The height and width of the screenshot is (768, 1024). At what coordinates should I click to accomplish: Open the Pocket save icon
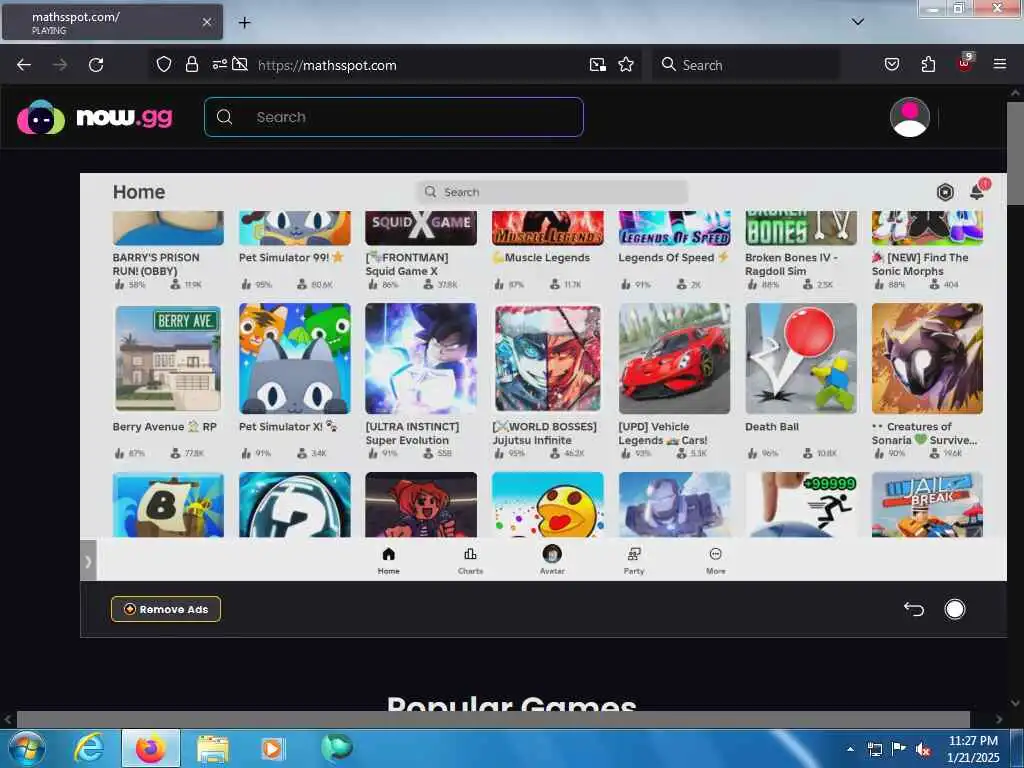891,64
